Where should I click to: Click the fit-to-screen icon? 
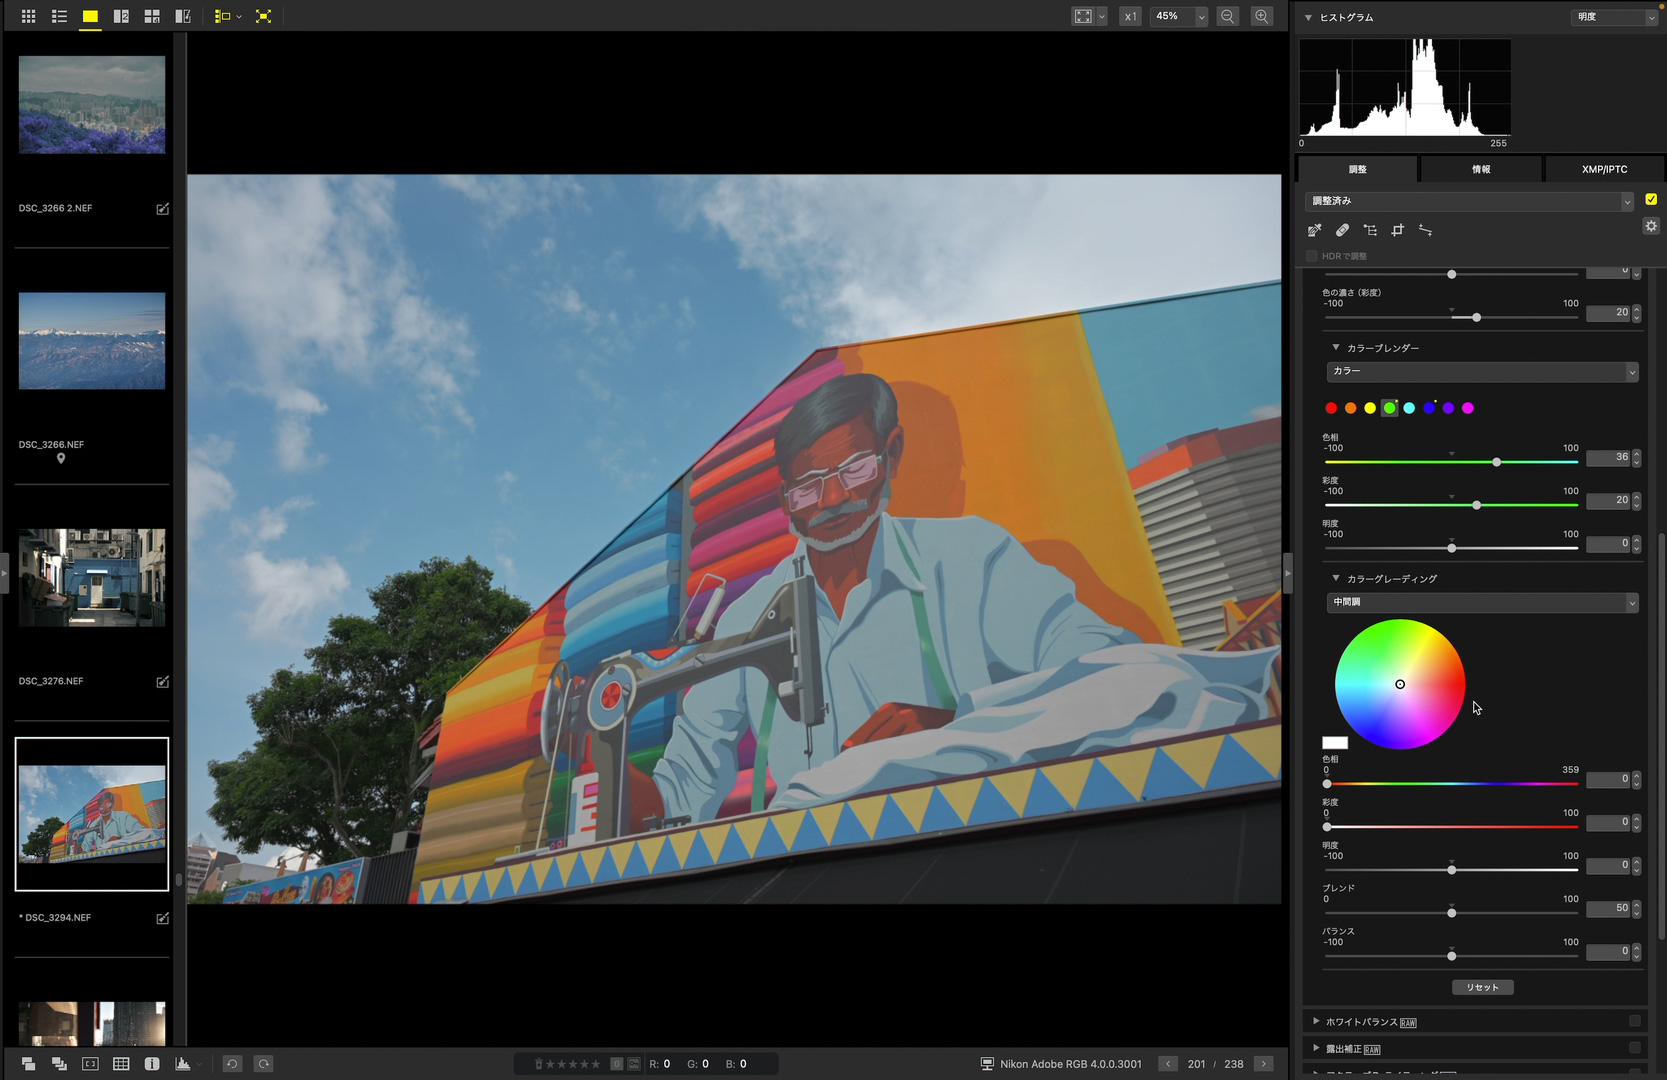[x=1083, y=16]
